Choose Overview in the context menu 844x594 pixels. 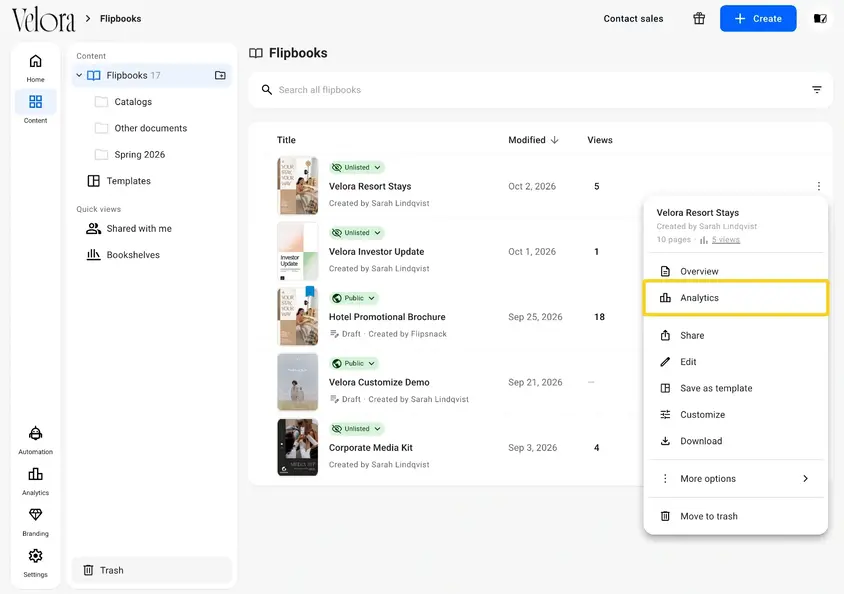(735, 271)
